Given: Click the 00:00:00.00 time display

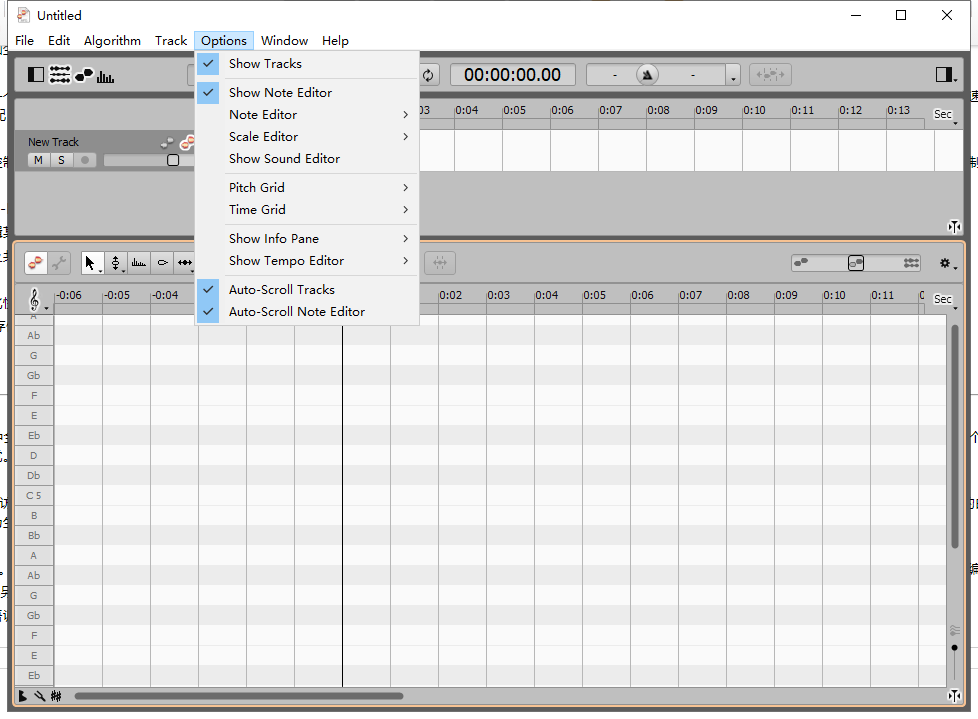Looking at the screenshot, I should tap(512, 75).
